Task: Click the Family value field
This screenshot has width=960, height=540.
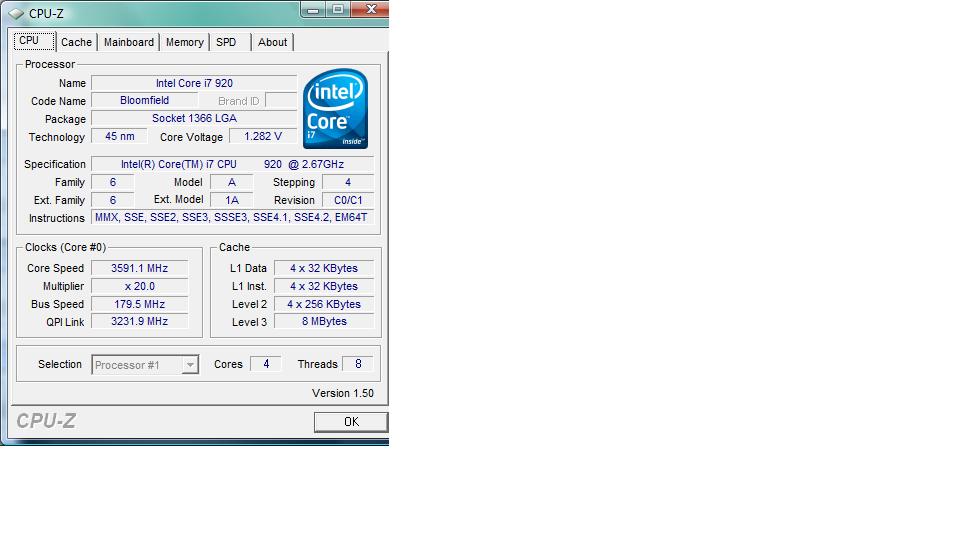Action: point(113,182)
